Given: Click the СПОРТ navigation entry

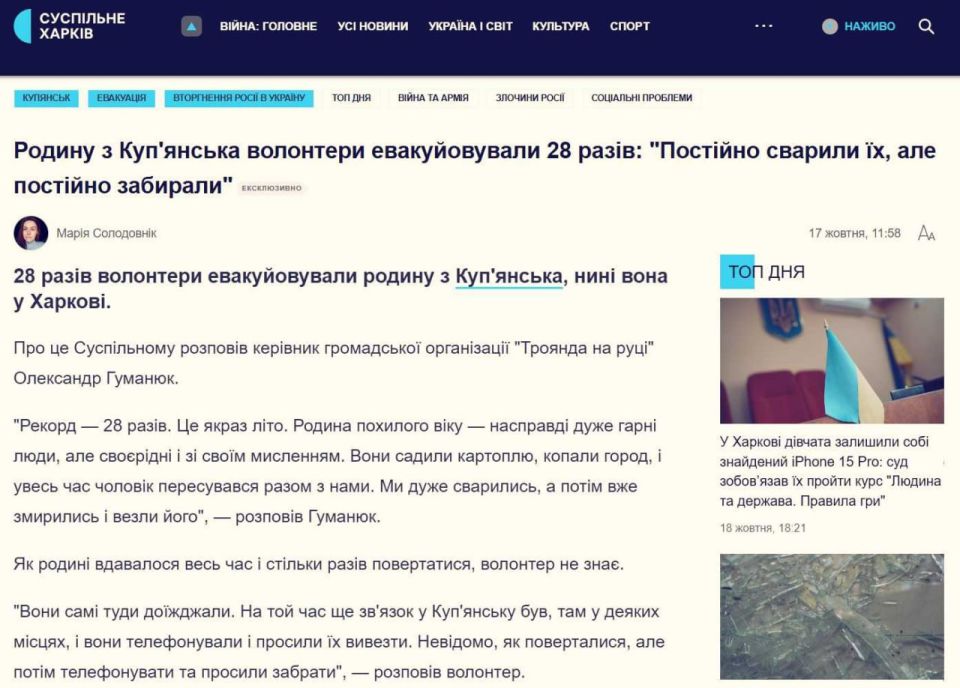Looking at the screenshot, I should coord(630,26).
